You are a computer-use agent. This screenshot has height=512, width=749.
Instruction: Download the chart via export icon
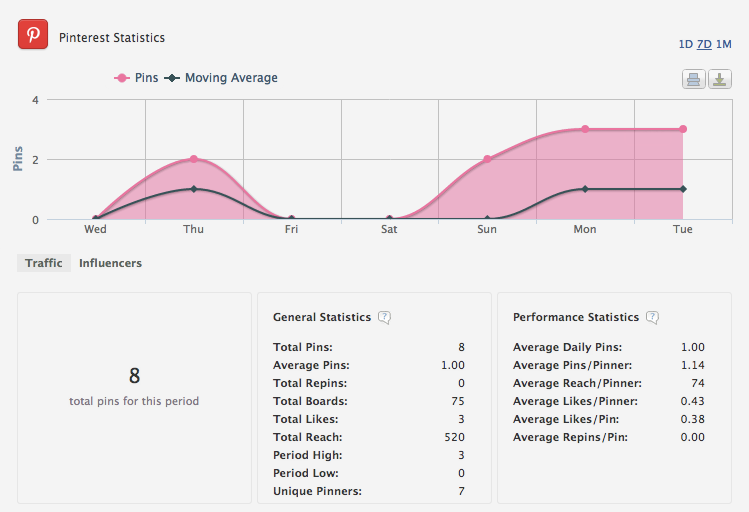(x=720, y=79)
